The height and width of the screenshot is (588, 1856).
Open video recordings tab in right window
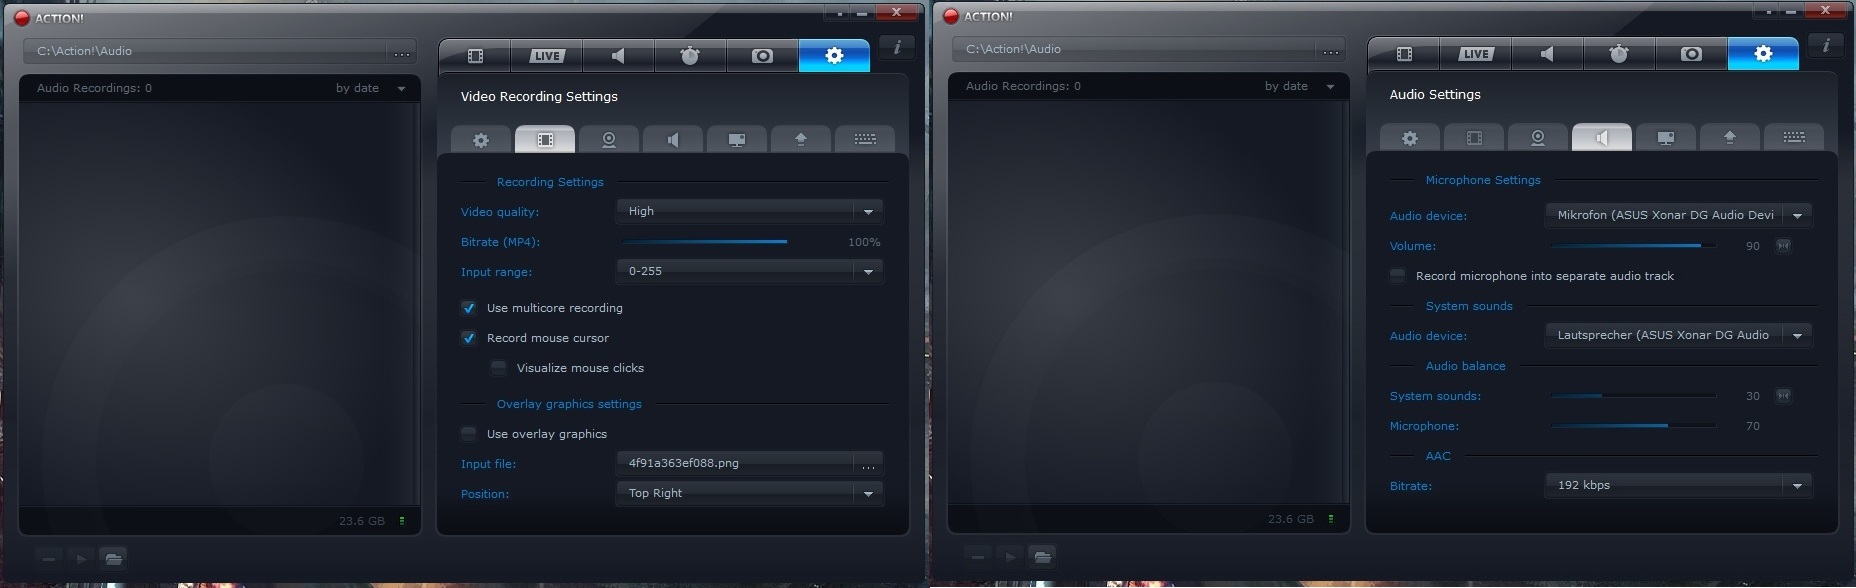(1404, 54)
